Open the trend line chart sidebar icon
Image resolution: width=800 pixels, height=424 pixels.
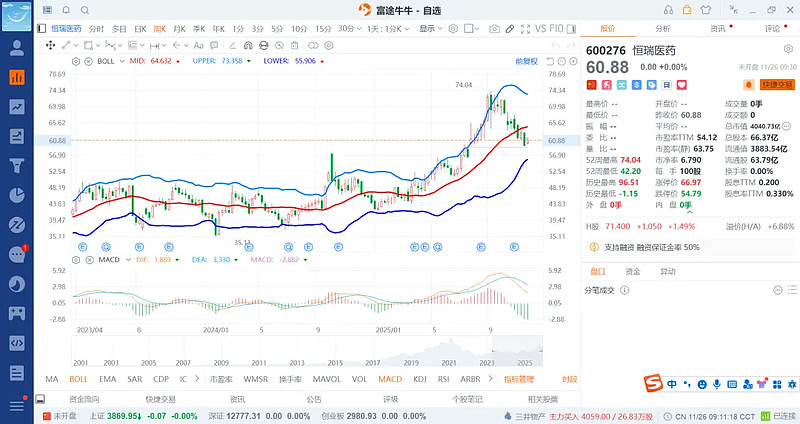[17, 107]
